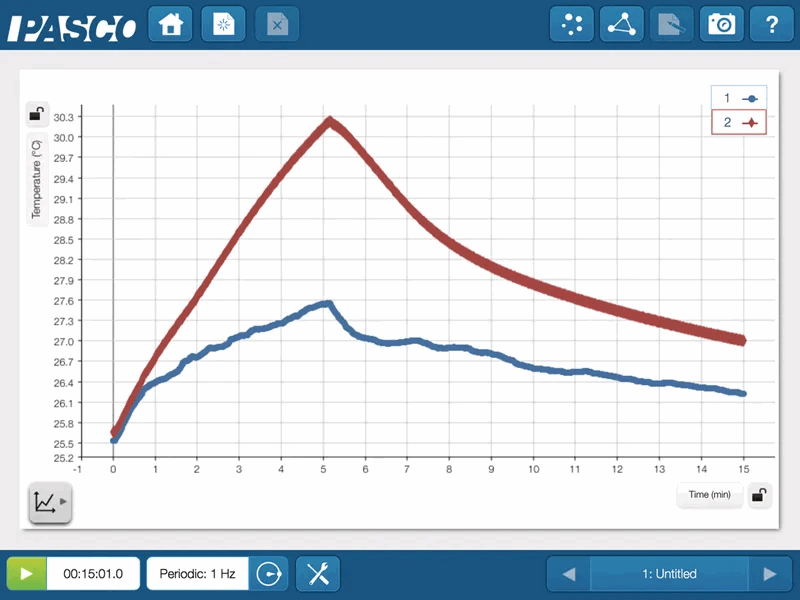800x600 pixels.
Task: Open the Time (min) axis measurement selector
Action: [709, 495]
